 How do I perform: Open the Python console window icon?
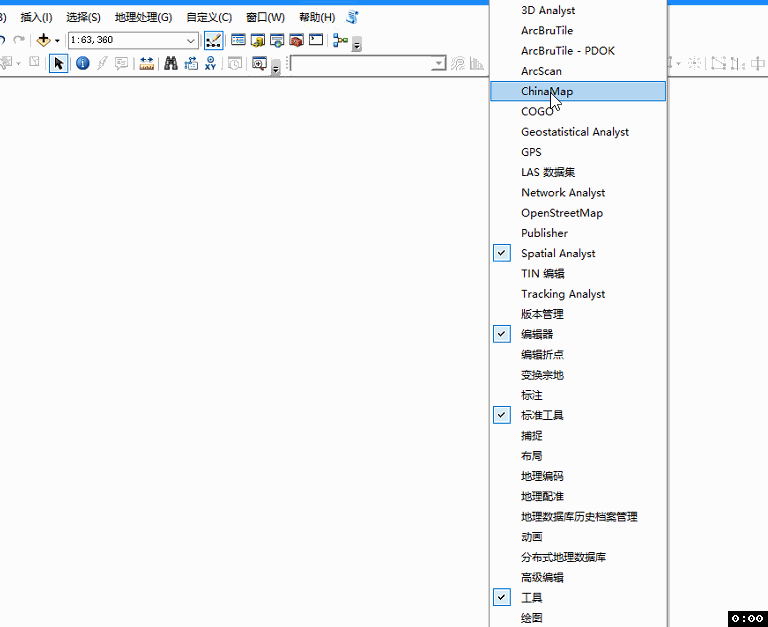(x=316, y=40)
